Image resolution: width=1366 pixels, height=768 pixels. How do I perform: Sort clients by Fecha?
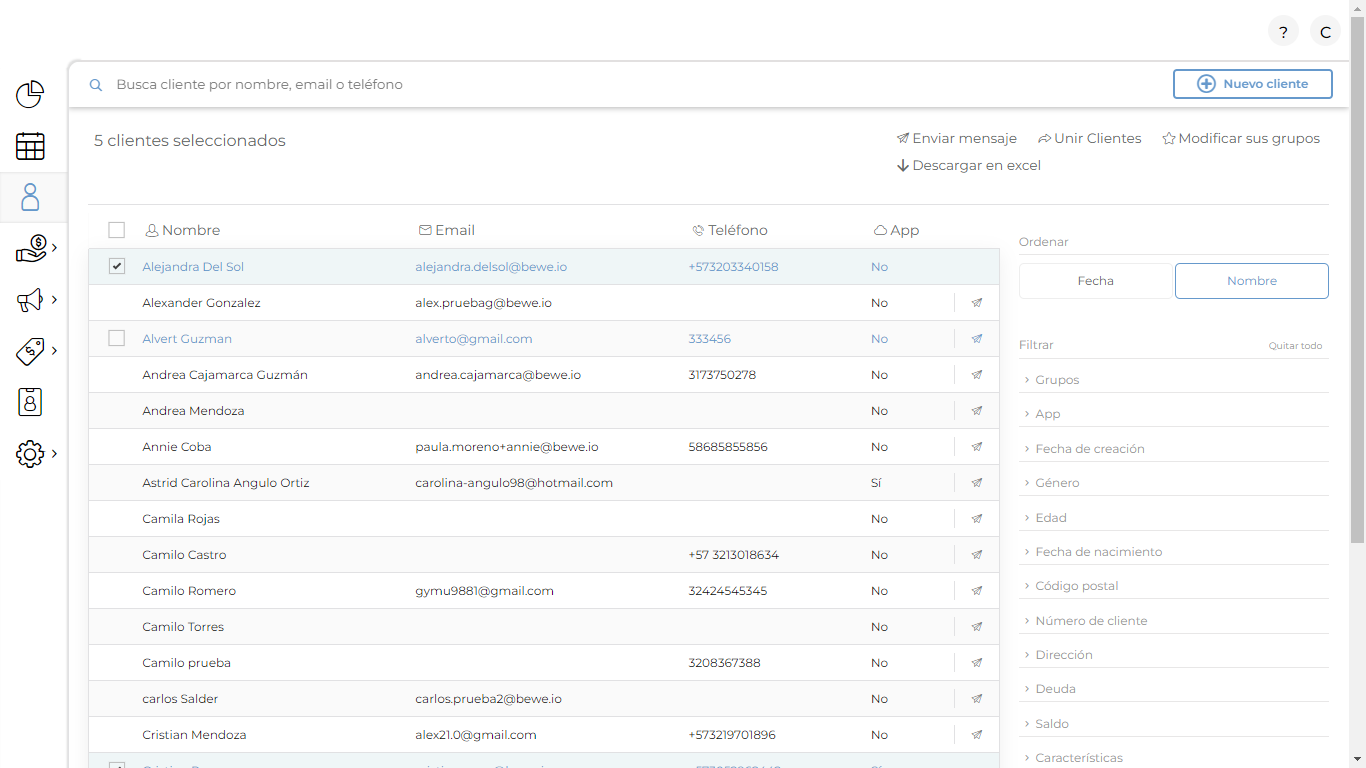[x=1095, y=281]
